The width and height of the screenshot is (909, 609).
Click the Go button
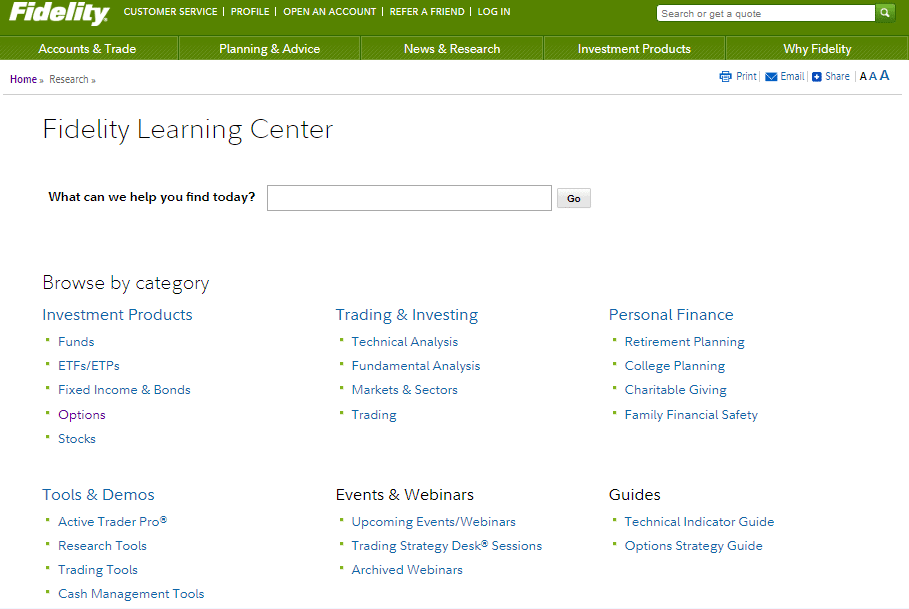coord(574,198)
